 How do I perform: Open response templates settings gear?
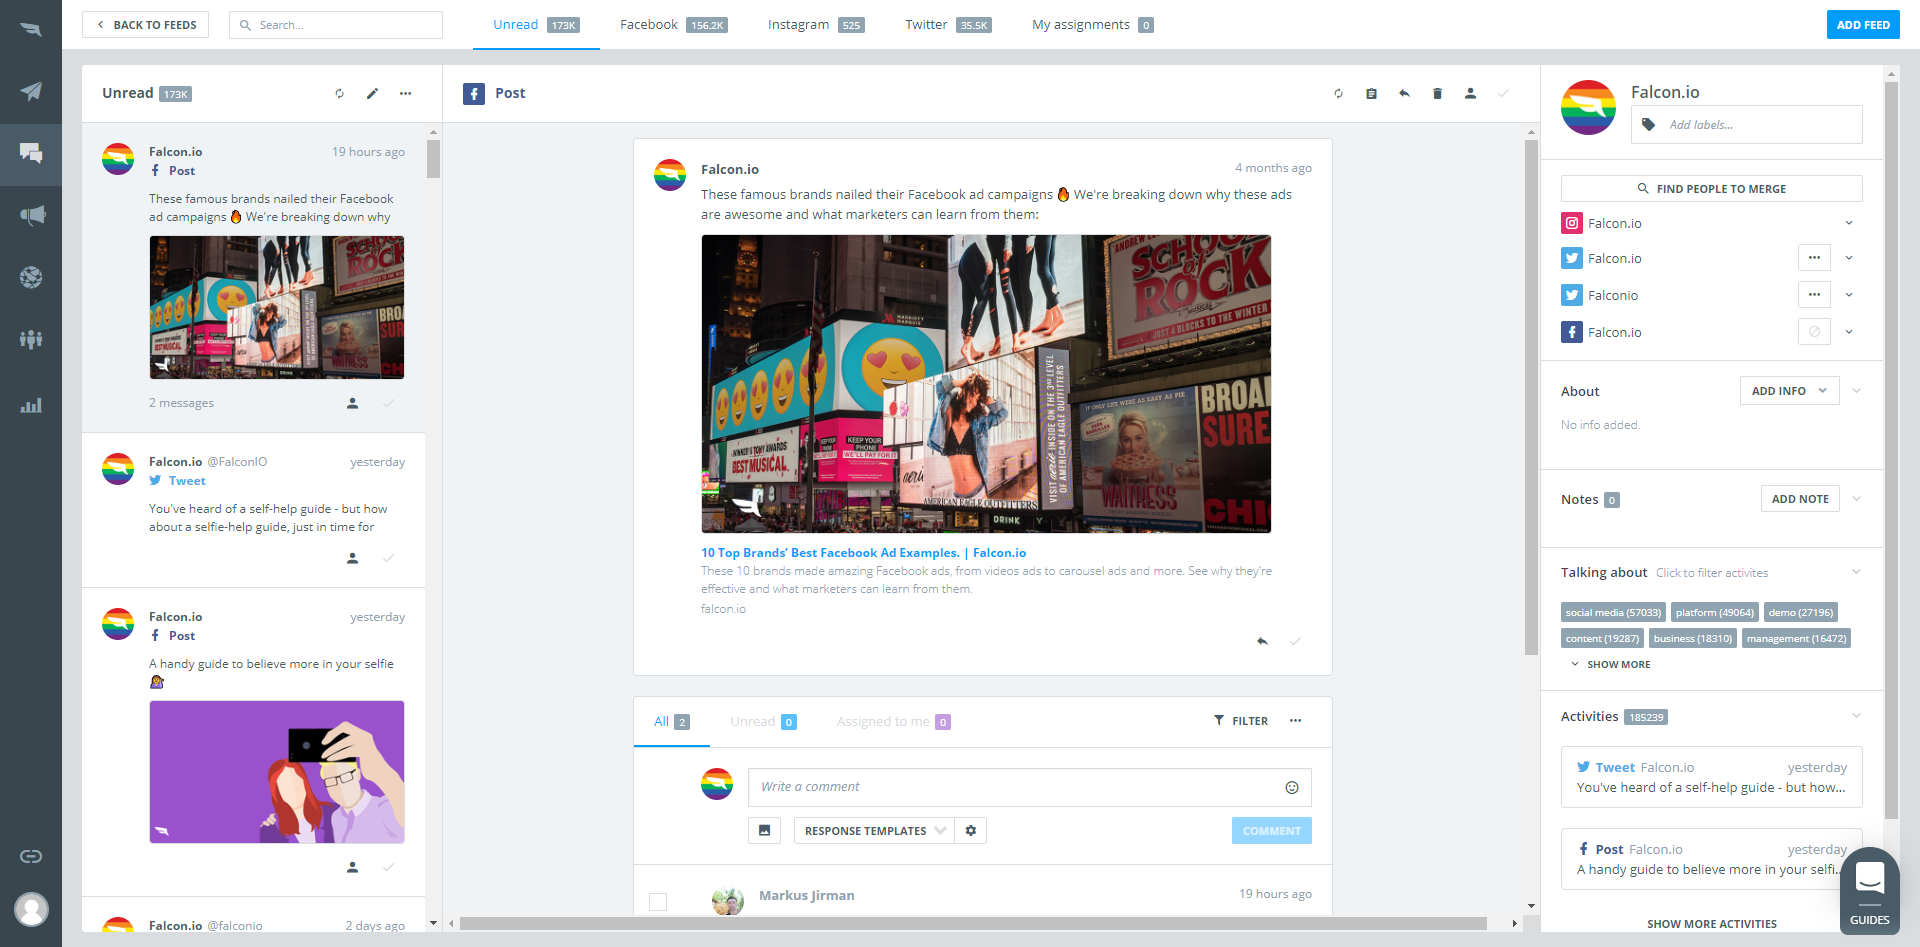970,830
